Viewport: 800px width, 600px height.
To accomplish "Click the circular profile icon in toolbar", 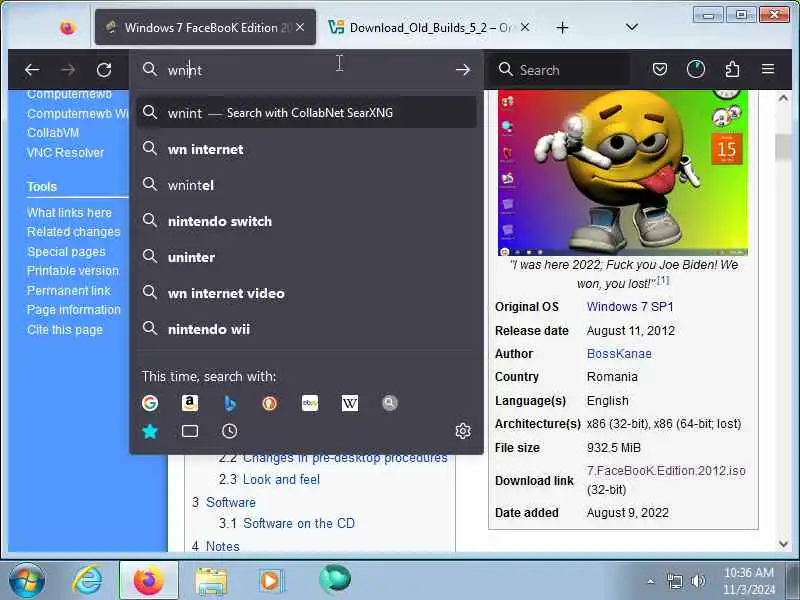I will click(x=696, y=69).
